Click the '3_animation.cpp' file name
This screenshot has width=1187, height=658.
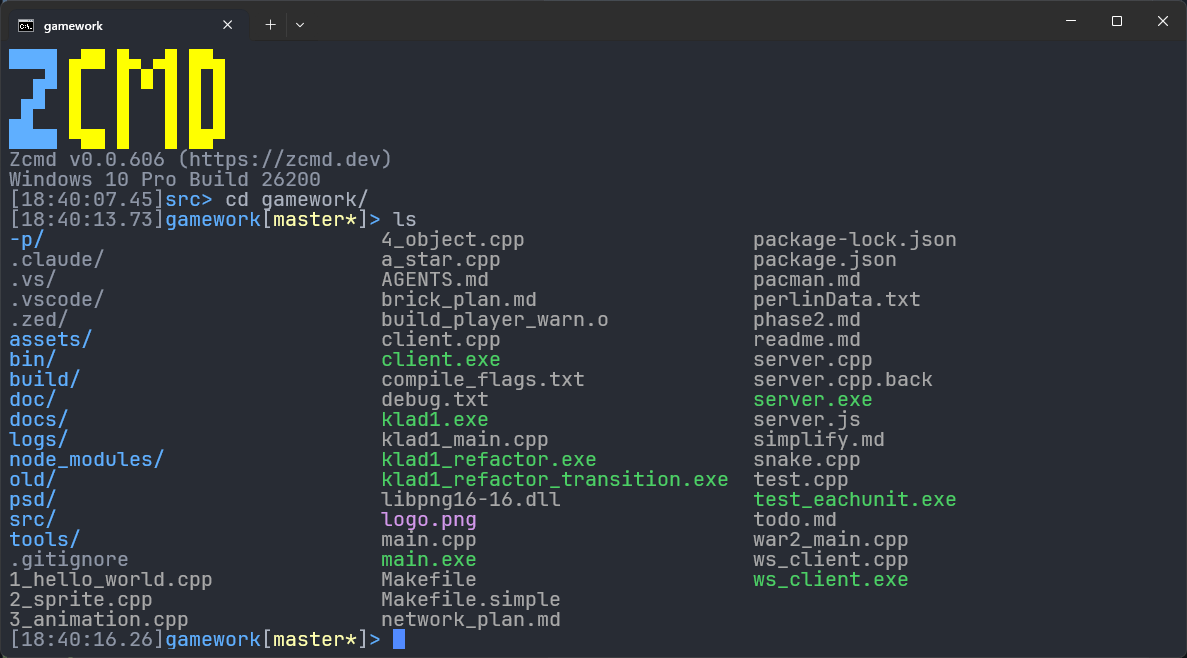(x=98, y=619)
